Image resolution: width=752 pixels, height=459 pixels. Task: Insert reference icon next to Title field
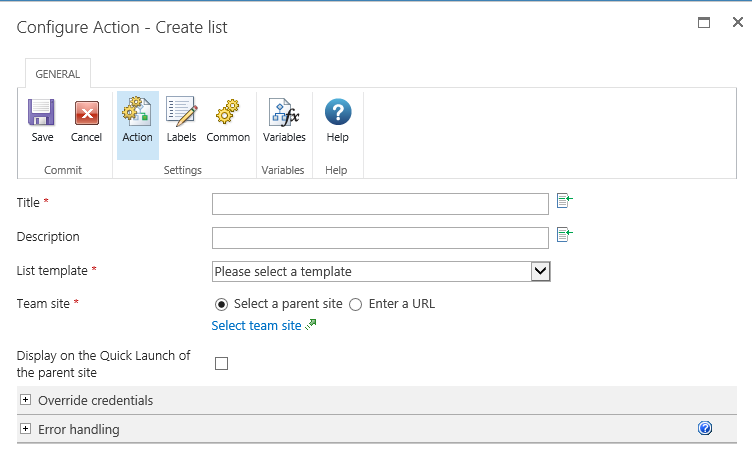tap(565, 201)
